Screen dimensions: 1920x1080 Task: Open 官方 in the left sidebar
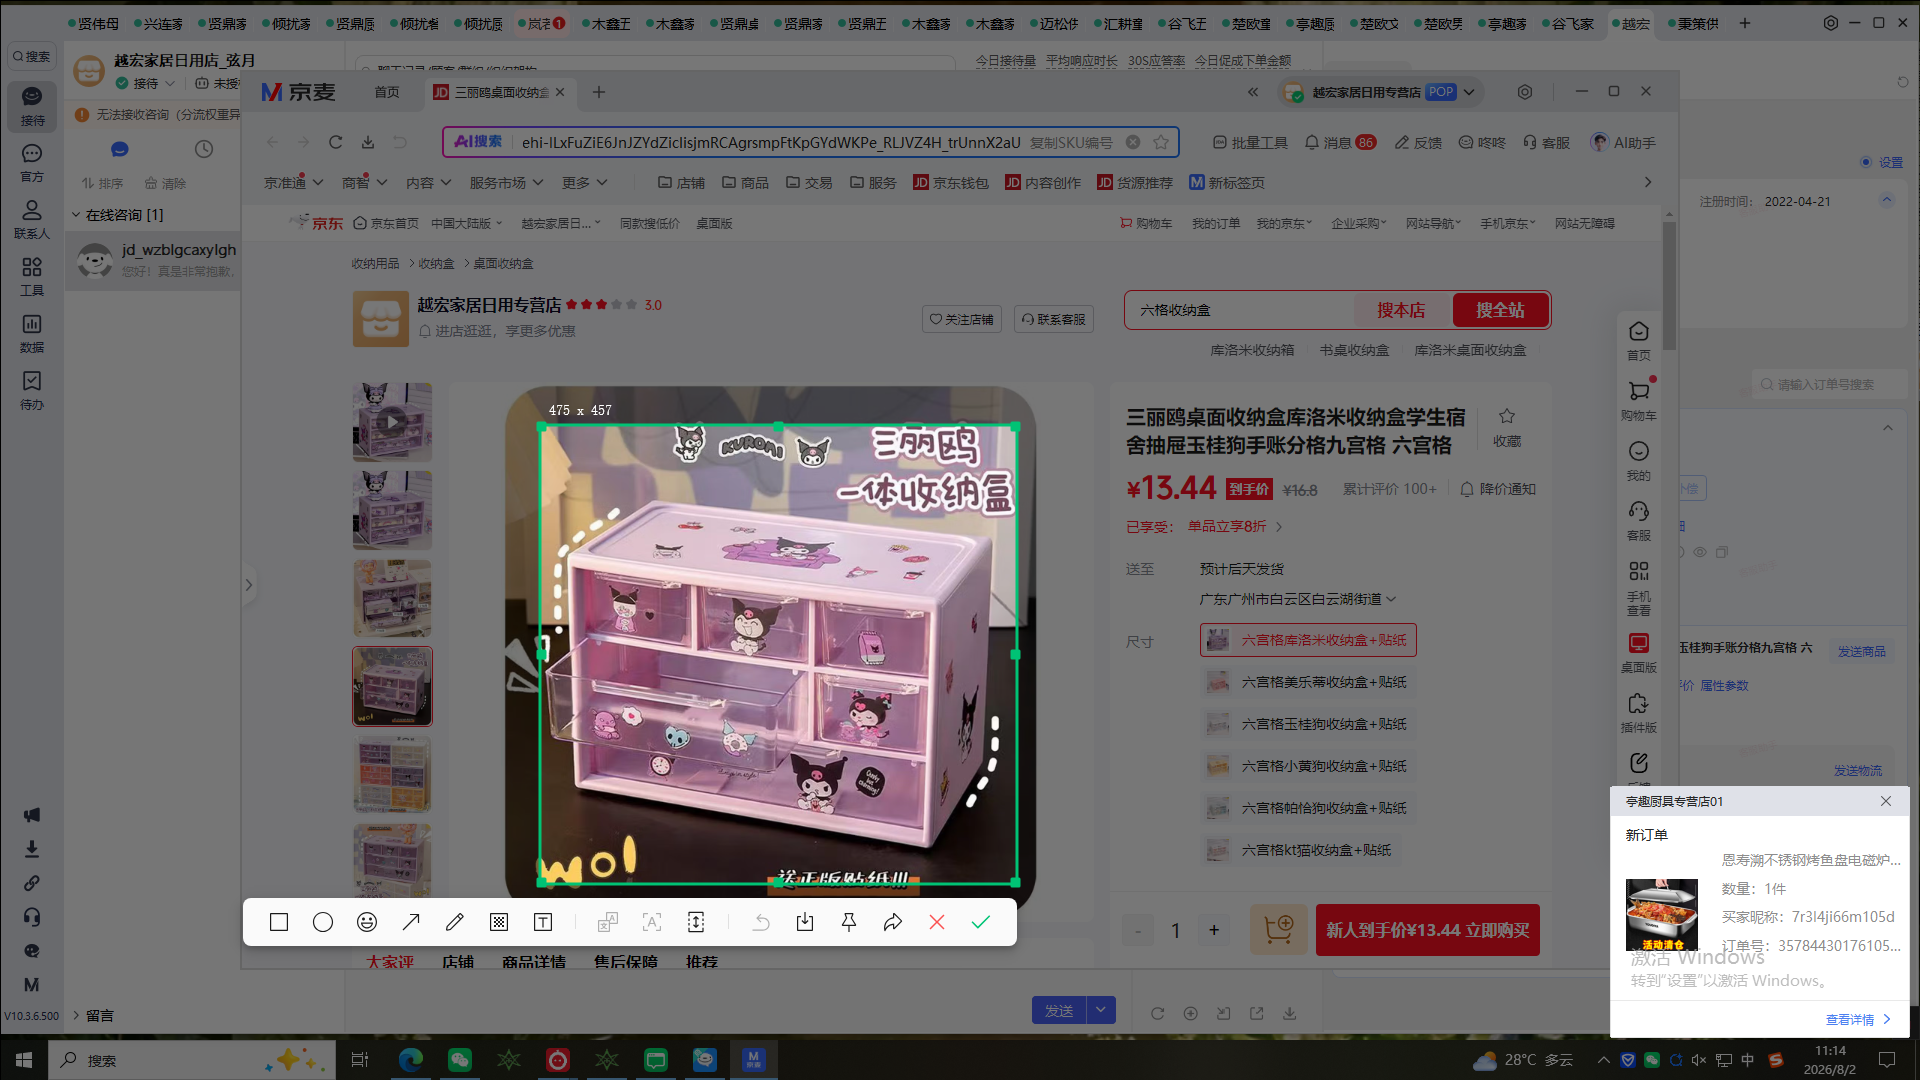point(32,162)
